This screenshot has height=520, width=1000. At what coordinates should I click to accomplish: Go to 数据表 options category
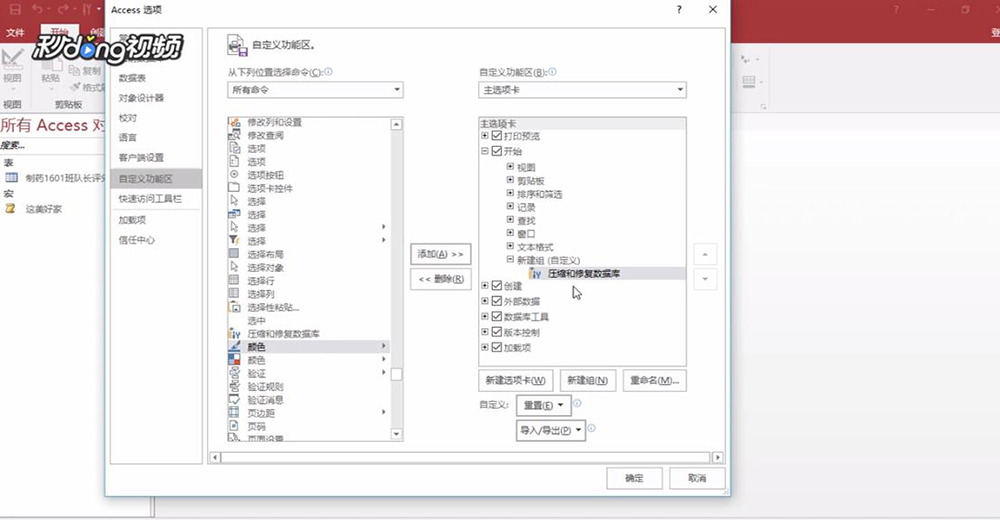coord(132,78)
